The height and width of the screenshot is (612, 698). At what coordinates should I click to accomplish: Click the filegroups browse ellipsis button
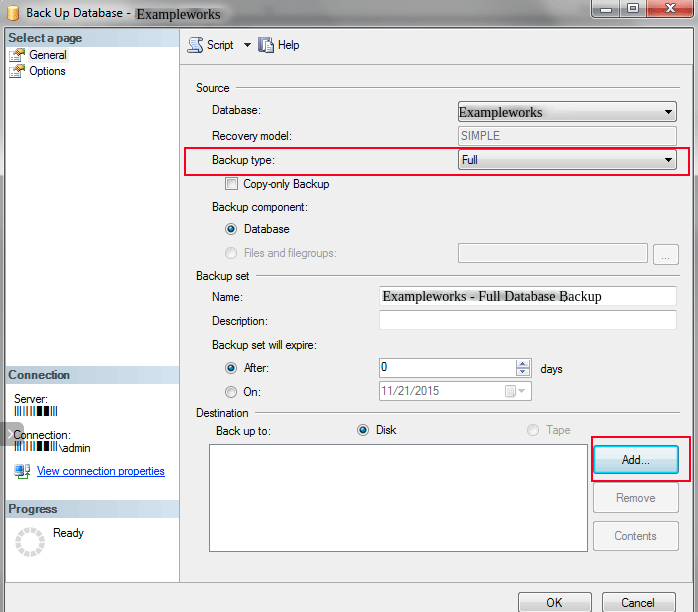[666, 255]
